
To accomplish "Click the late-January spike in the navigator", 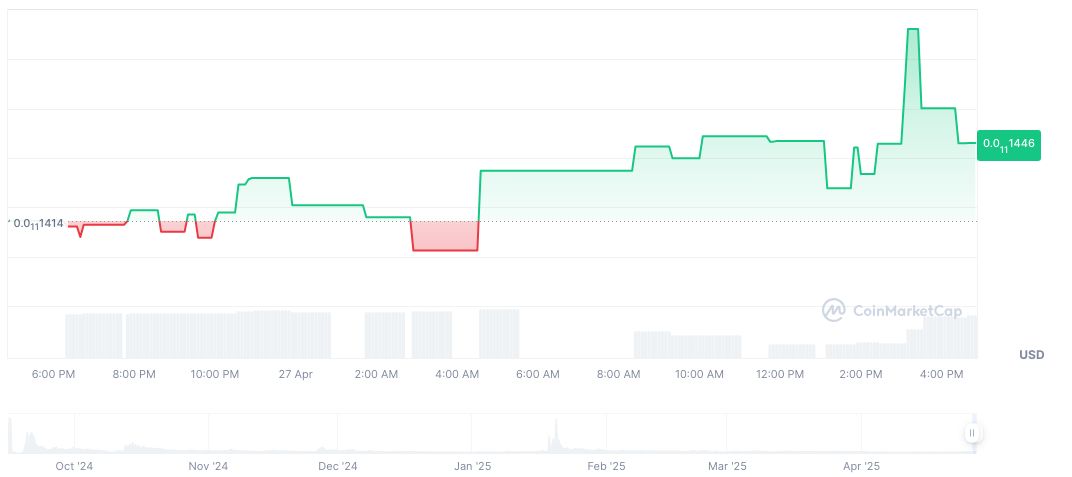I will click(552, 436).
